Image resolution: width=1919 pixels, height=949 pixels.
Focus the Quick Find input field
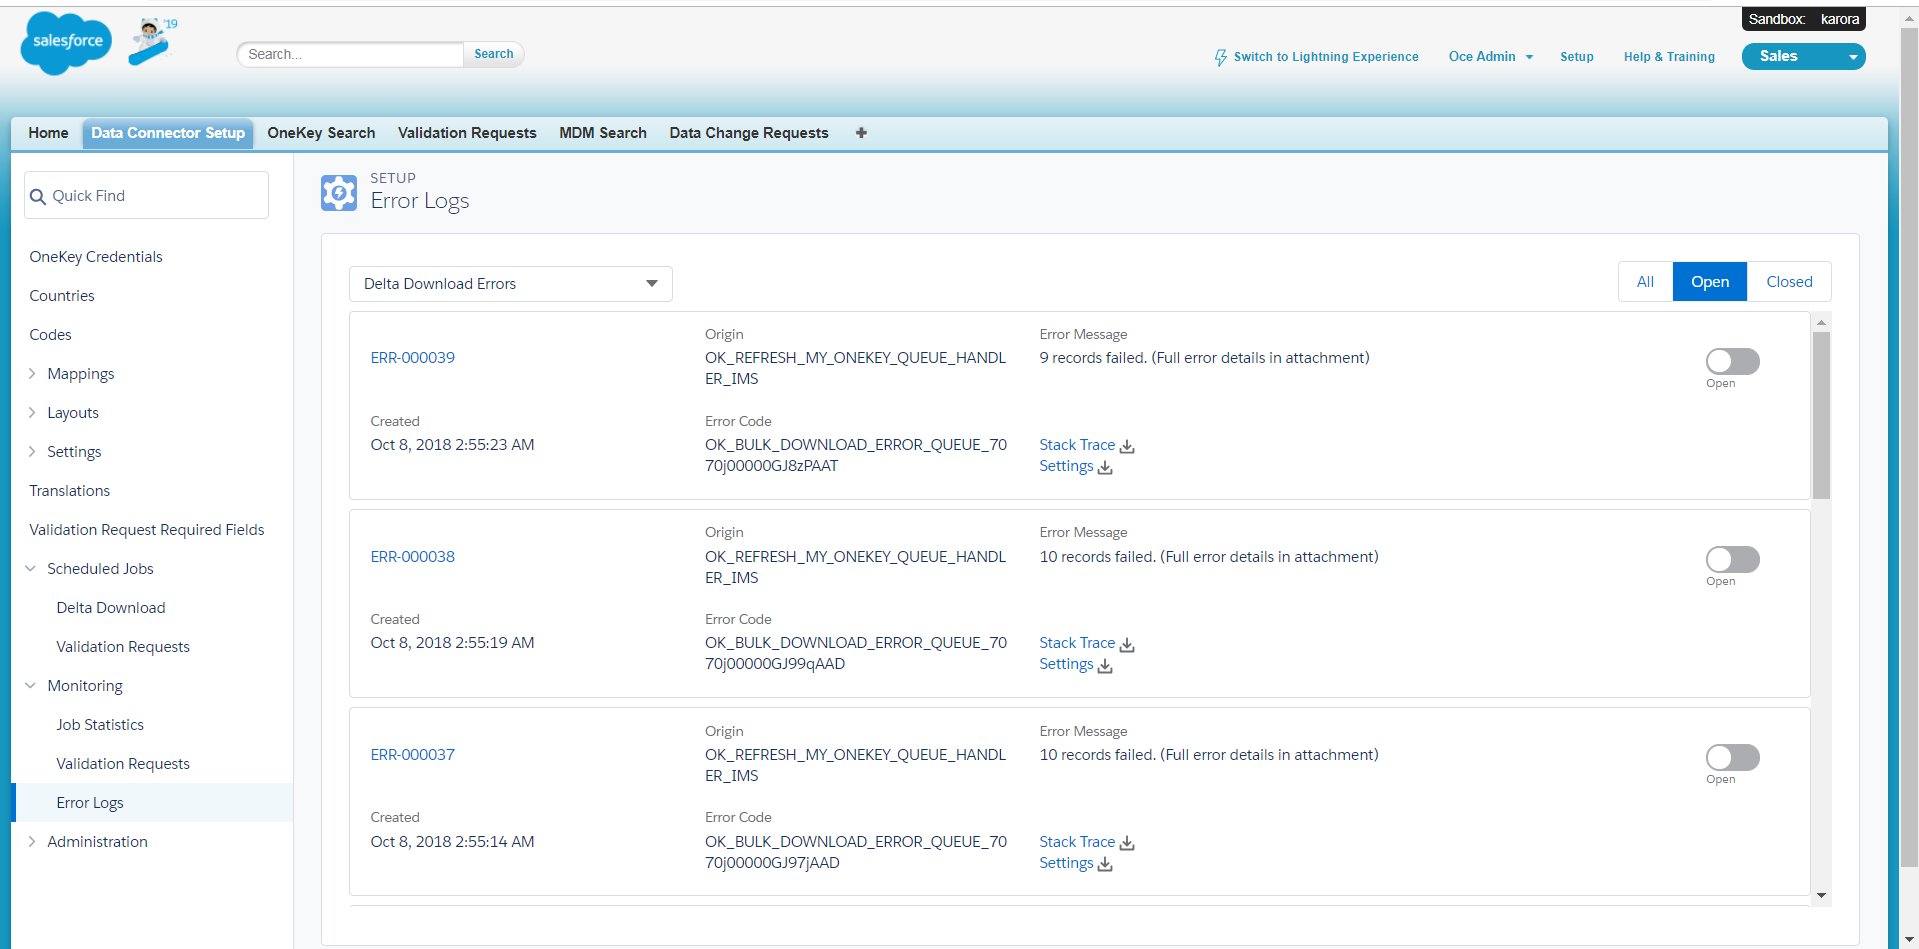tap(155, 196)
